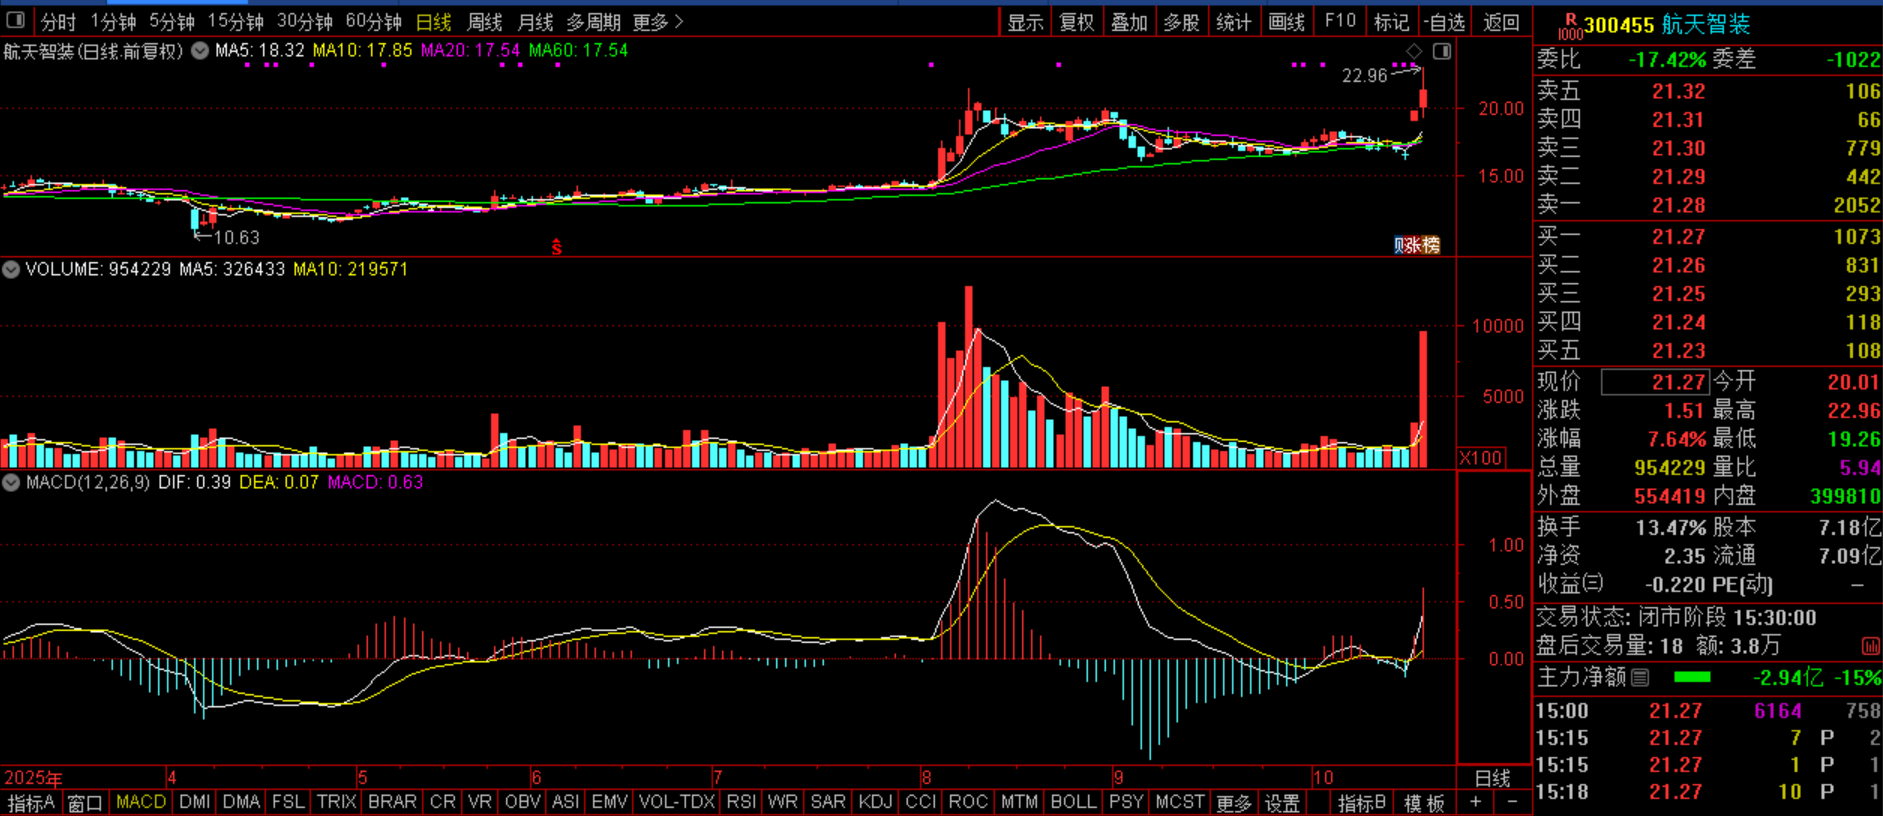Screen dimensions: 1883x816
Task: Select the DMI indicator tab
Action: [195, 802]
